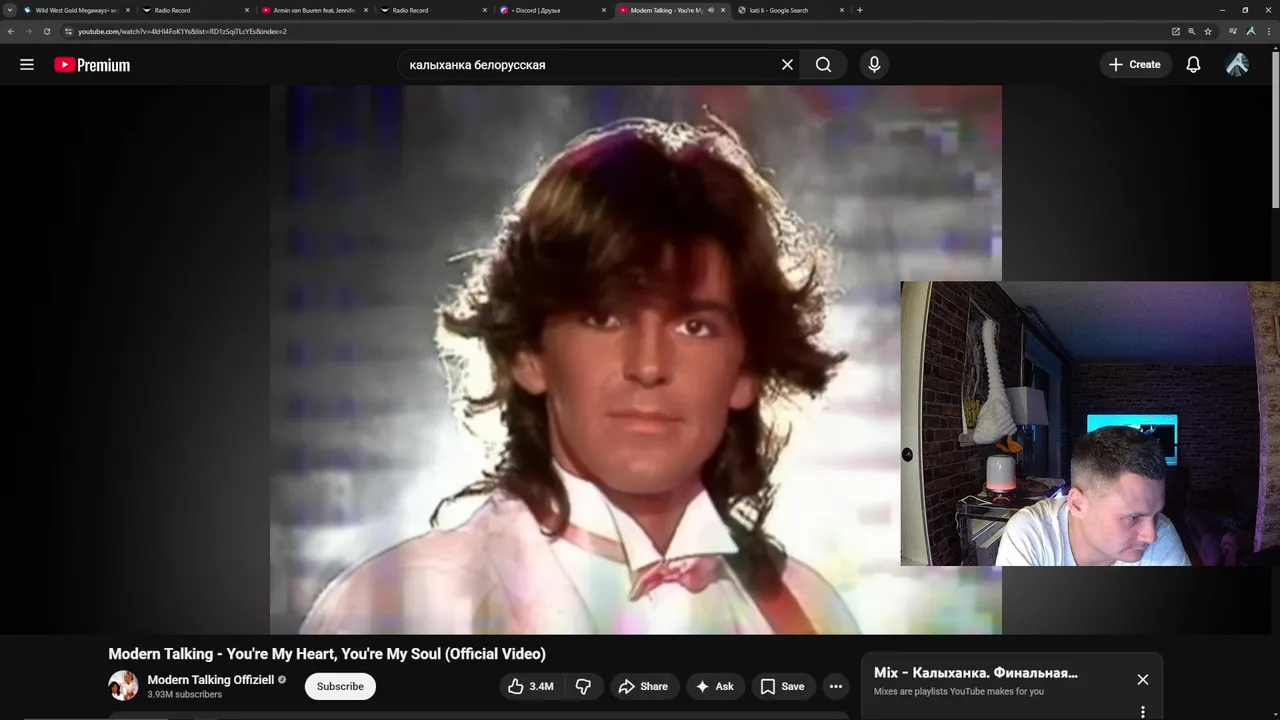Click the video title text
The height and width of the screenshot is (720, 1280).
(x=327, y=654)
